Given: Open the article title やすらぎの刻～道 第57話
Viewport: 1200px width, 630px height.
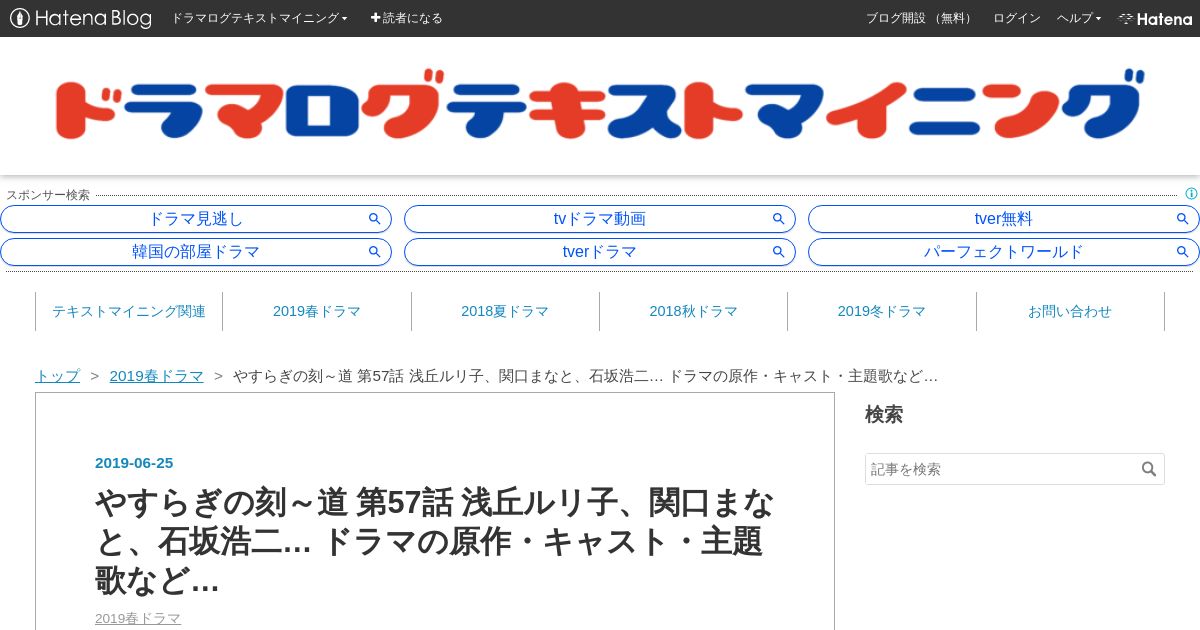Looking at the screenshot, I should (x=434, y=541).
